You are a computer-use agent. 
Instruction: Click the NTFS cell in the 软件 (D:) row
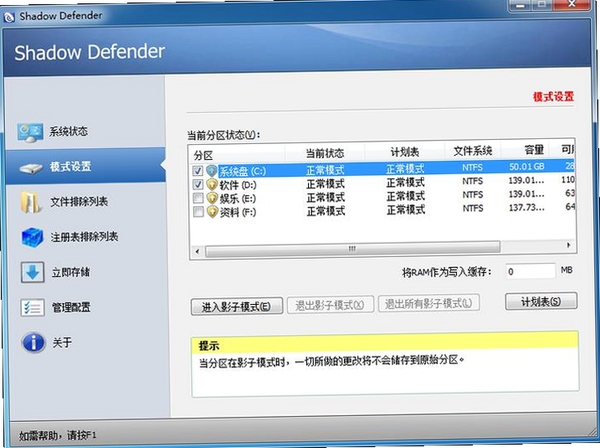(x=473, y=181)
